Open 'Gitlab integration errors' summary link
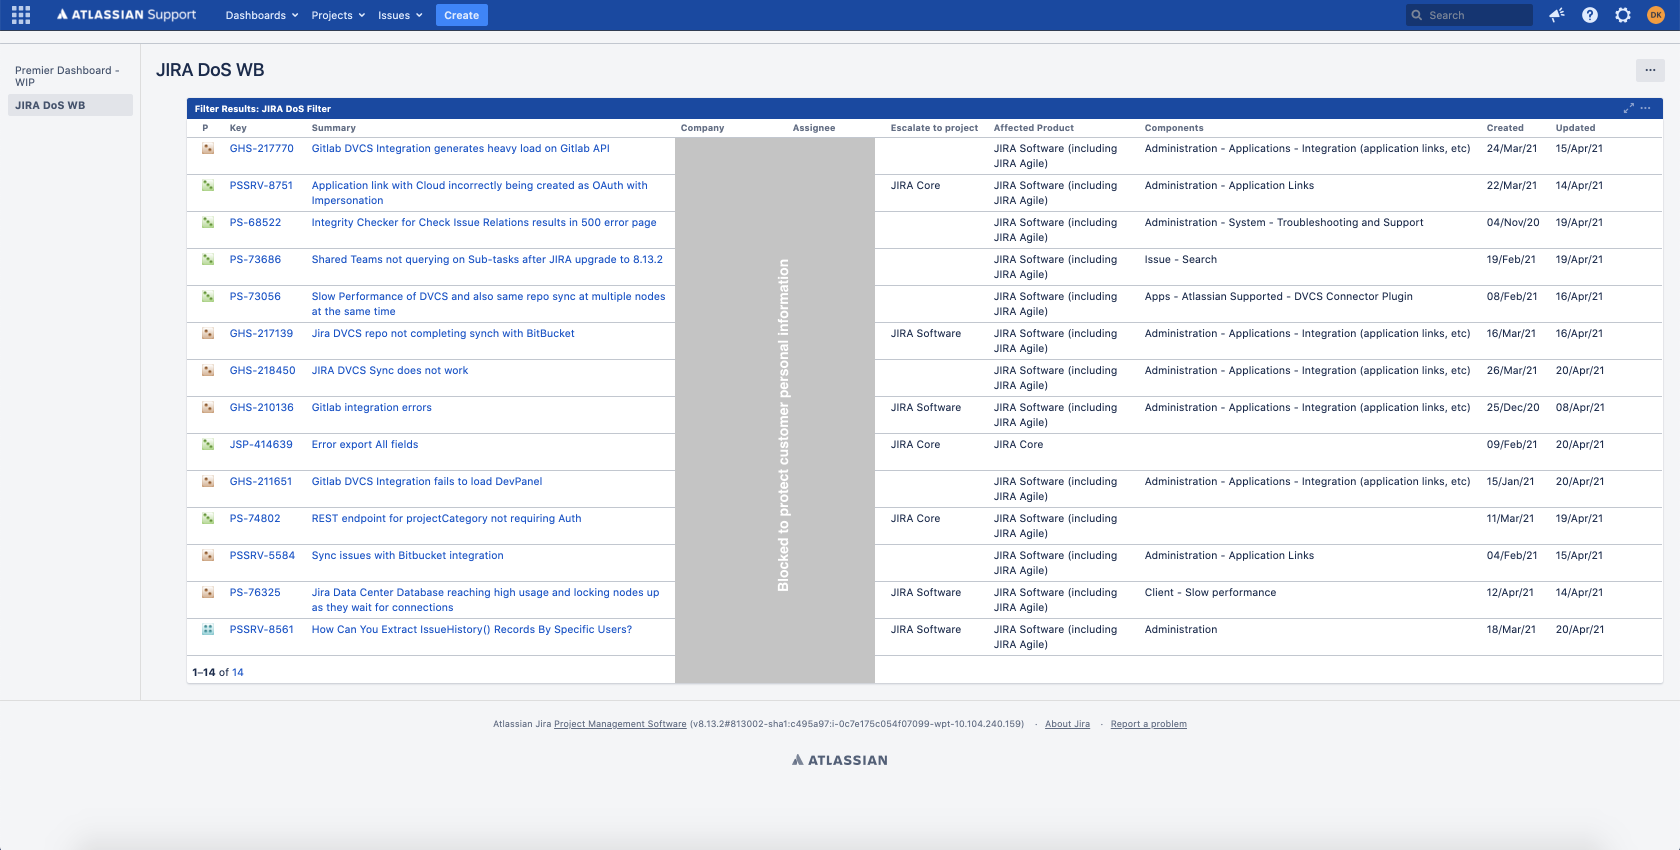Viewport: 1680px width, 850px height. click(372, 407)
